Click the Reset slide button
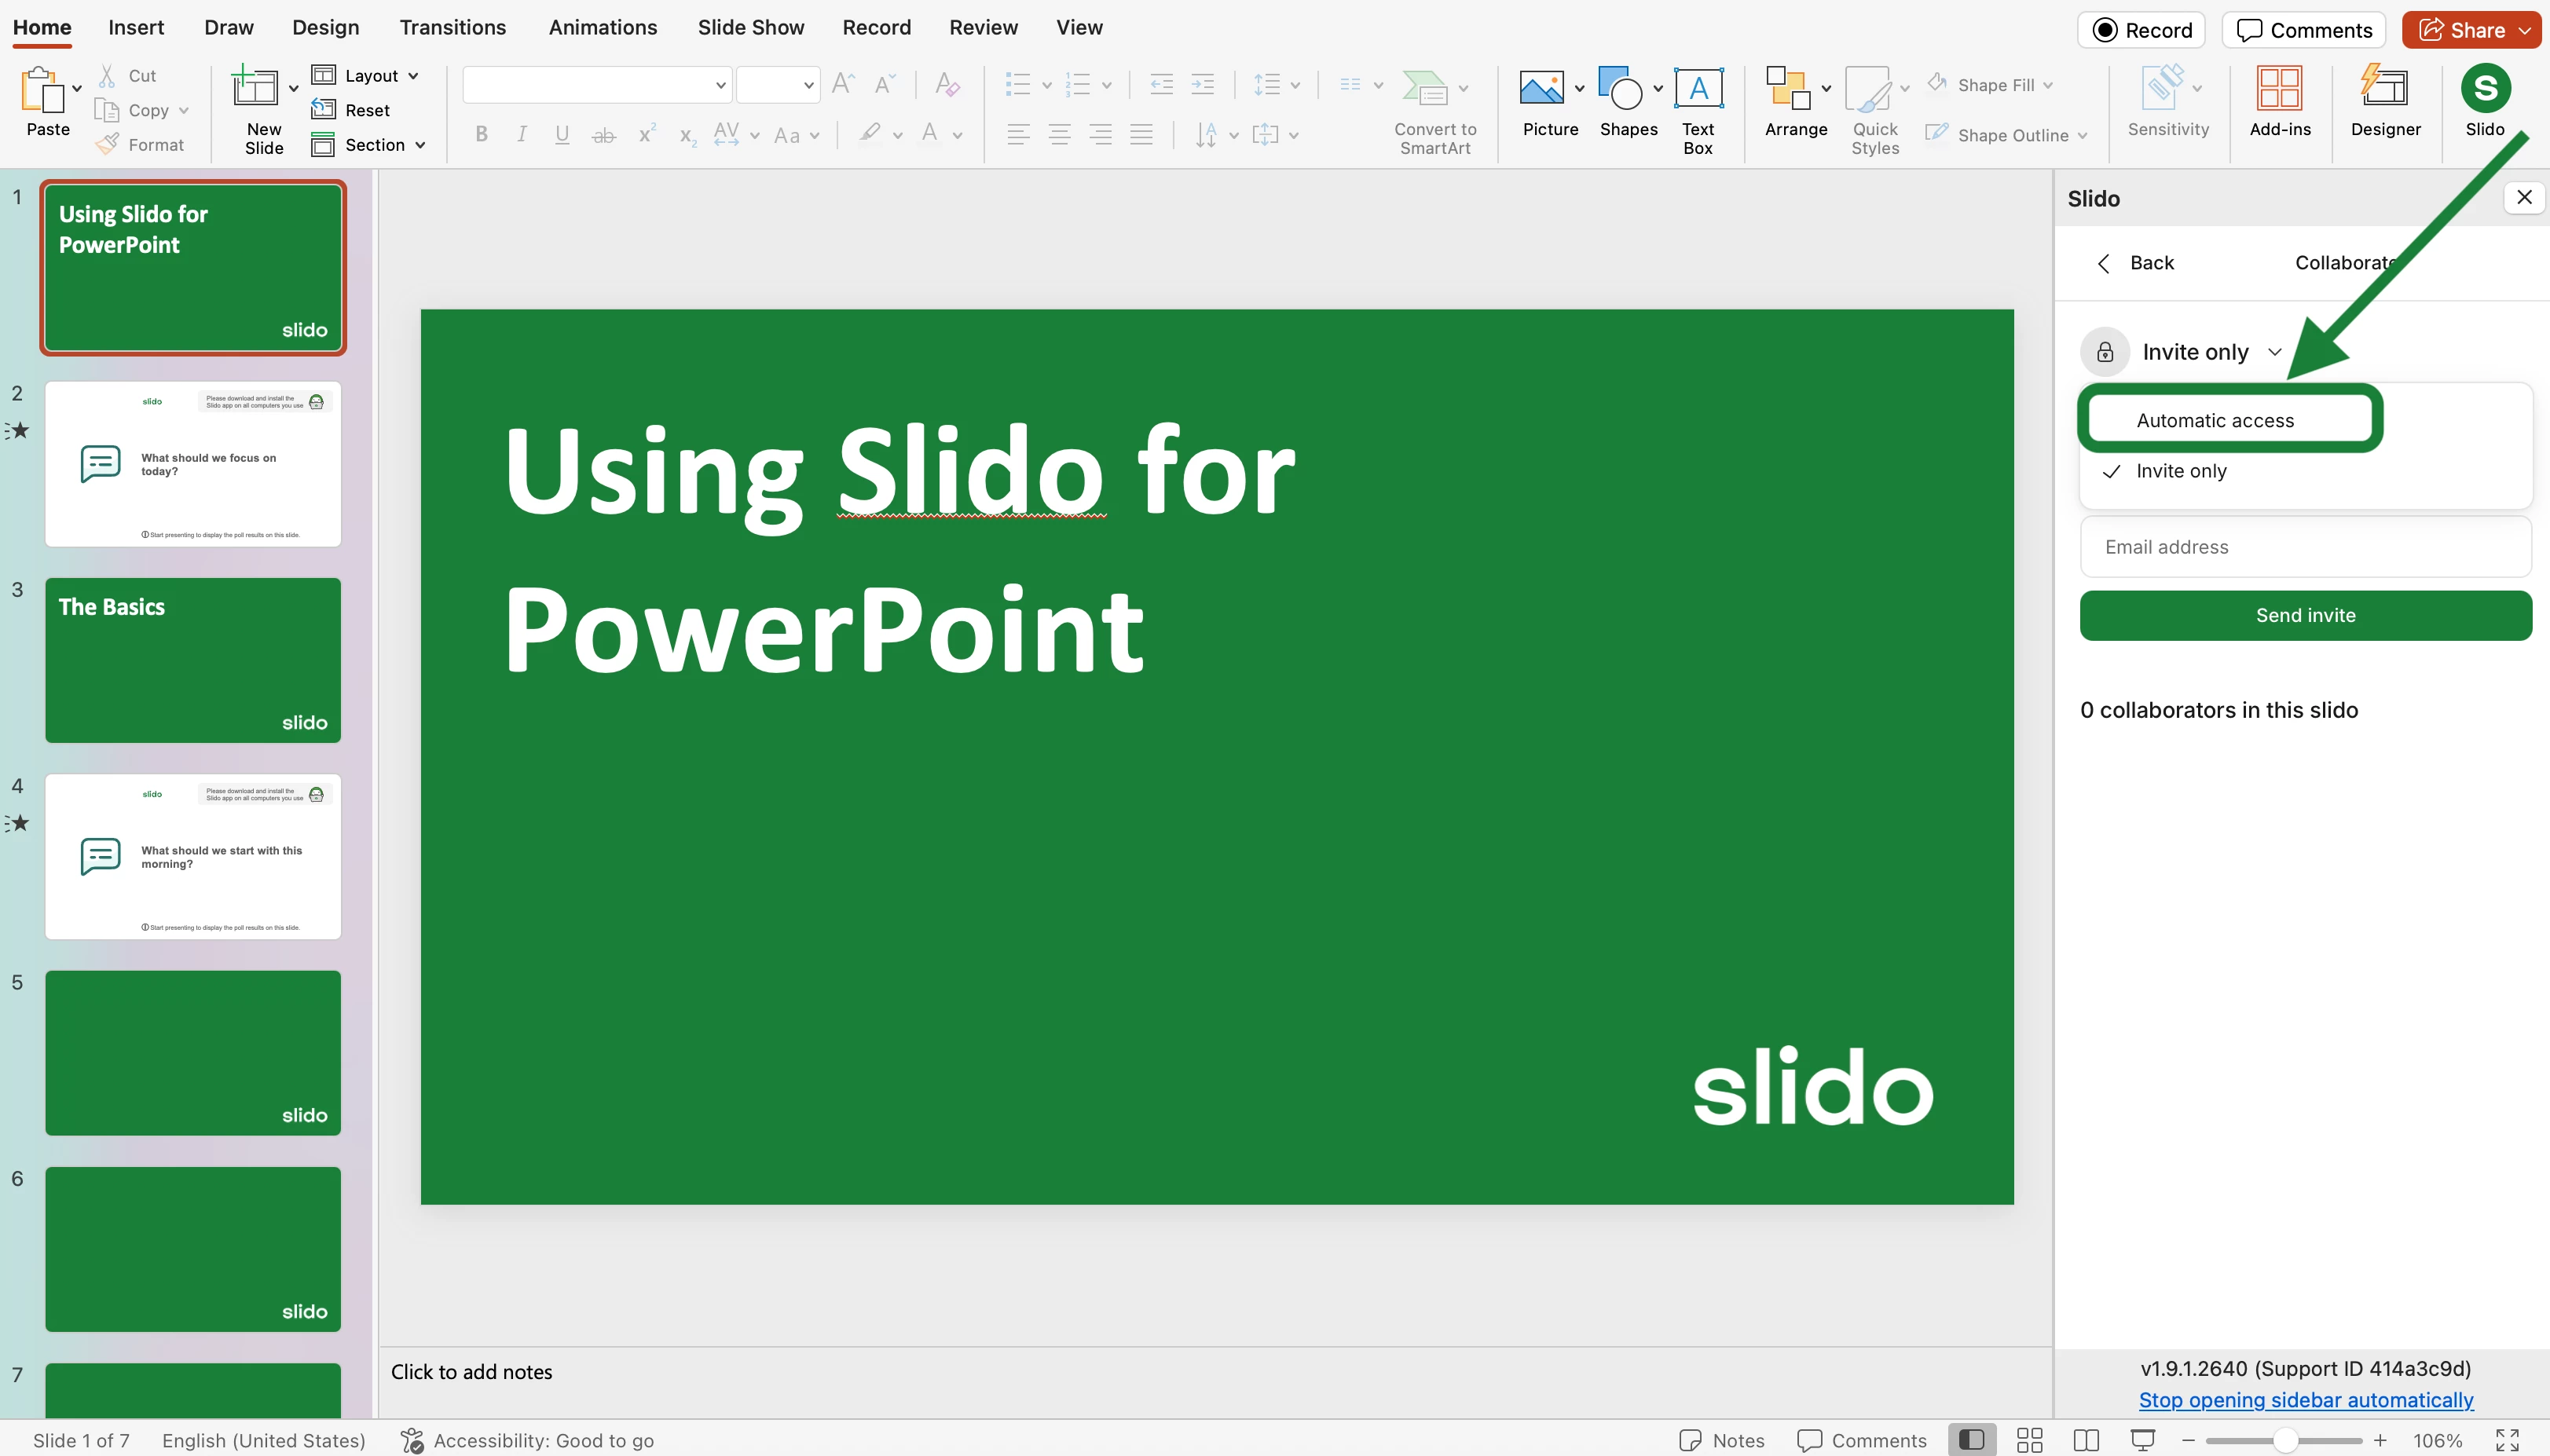The image size is (2550, 1456). tap(351, 110)
